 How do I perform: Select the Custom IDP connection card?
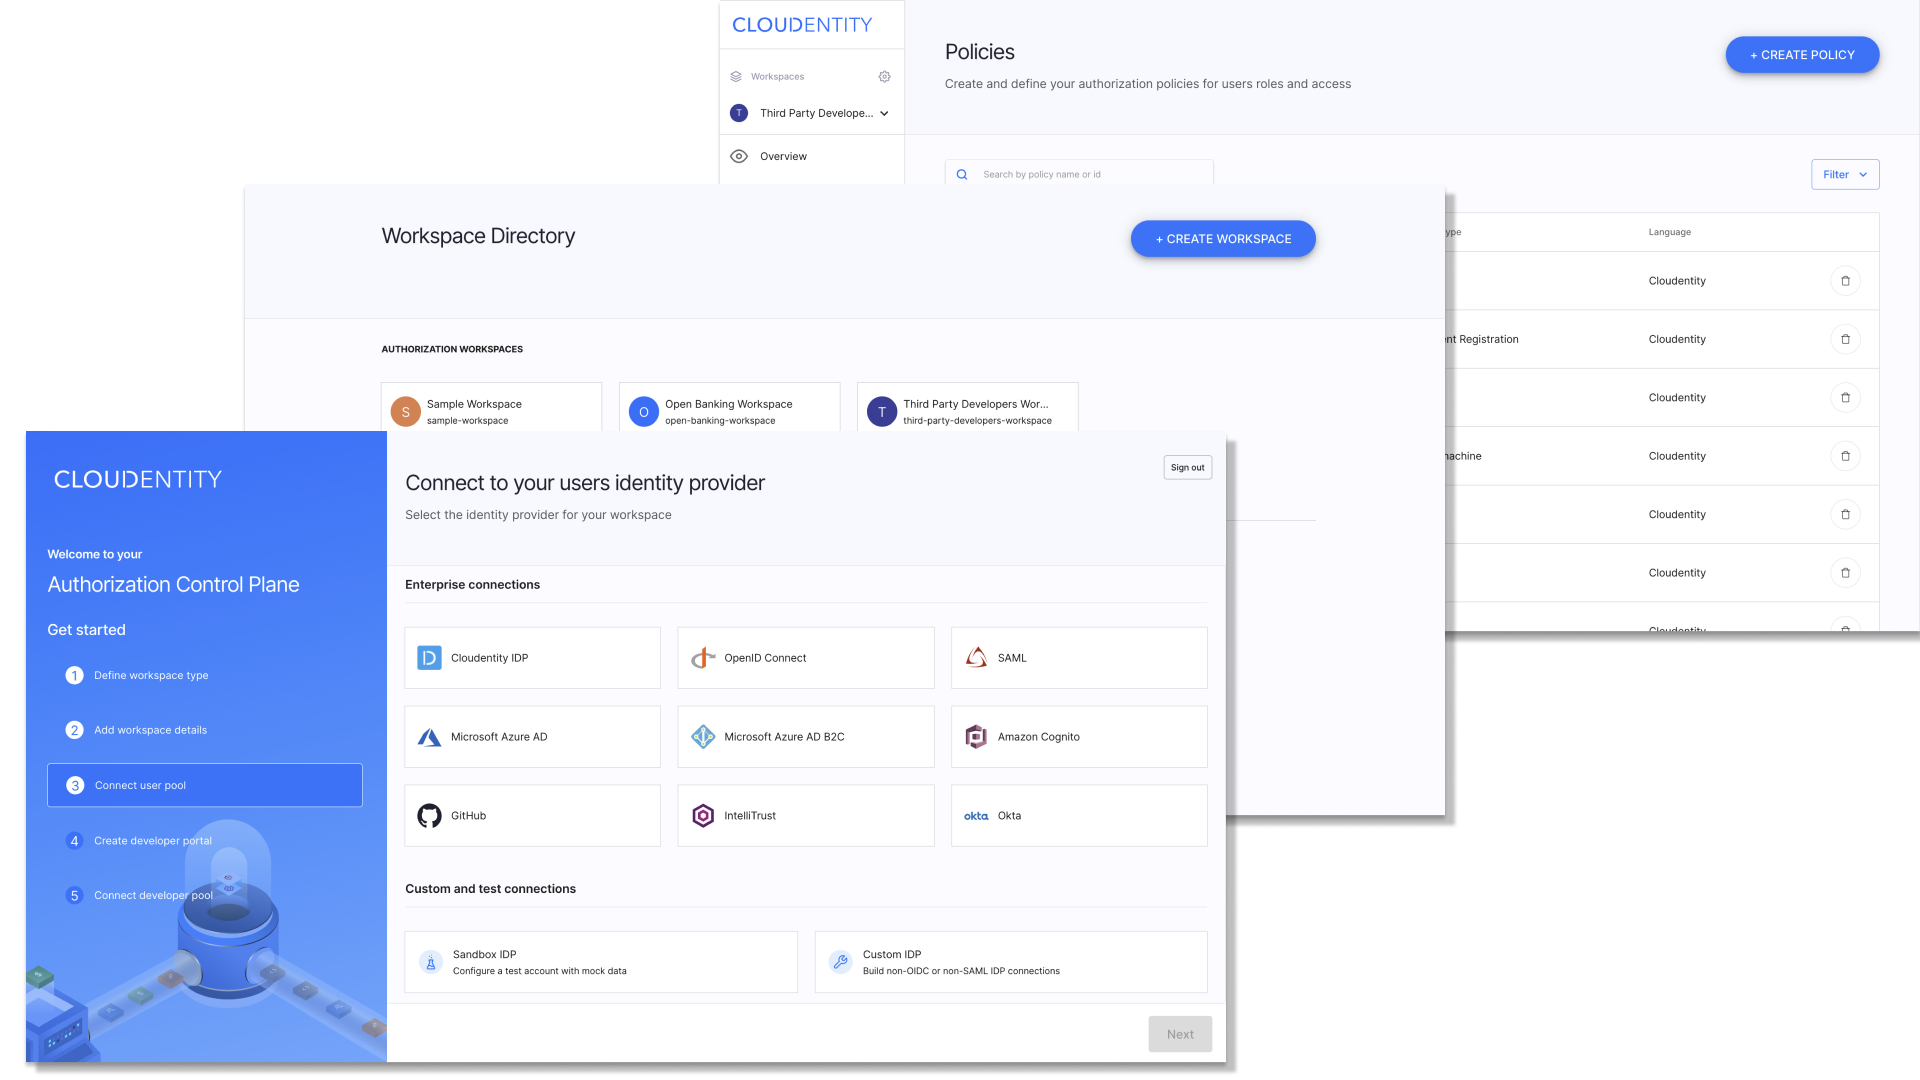click(1011, 962)
